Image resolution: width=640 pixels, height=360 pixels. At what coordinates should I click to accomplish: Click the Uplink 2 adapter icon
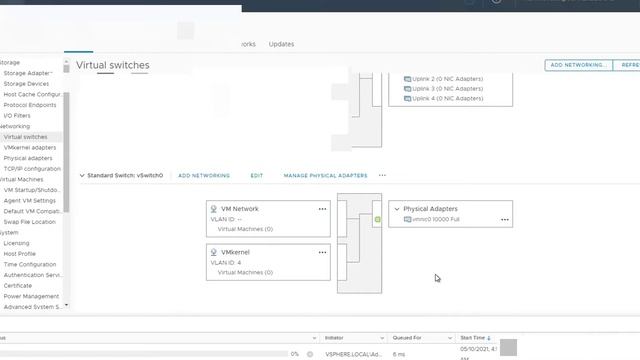[x=407, y=79]
